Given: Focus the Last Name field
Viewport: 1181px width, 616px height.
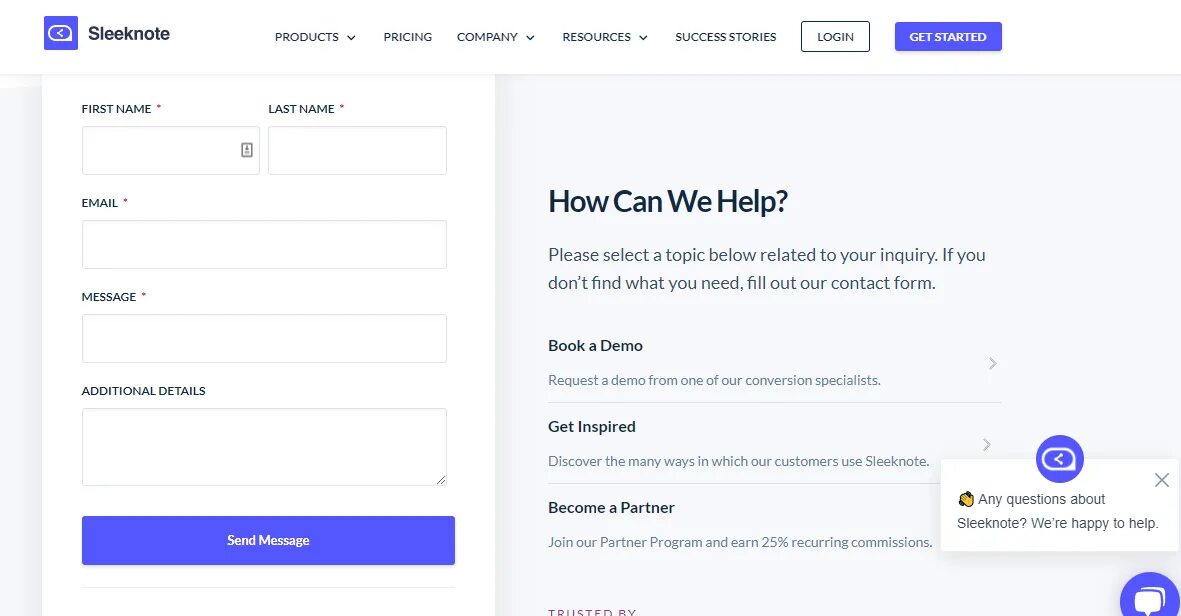Looking at the screenshot, I should coord(357,151).
